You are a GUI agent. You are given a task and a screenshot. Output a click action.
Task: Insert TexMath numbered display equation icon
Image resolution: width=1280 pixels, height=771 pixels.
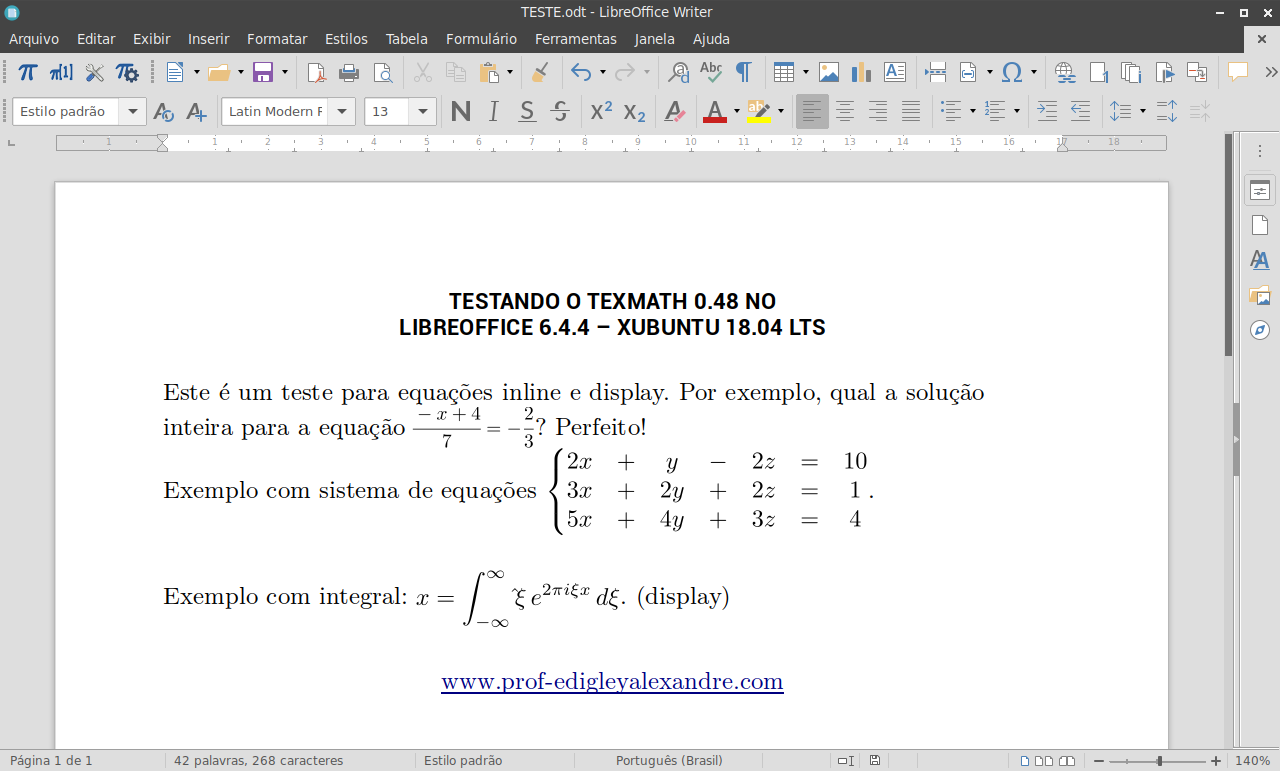pos(61,72)
